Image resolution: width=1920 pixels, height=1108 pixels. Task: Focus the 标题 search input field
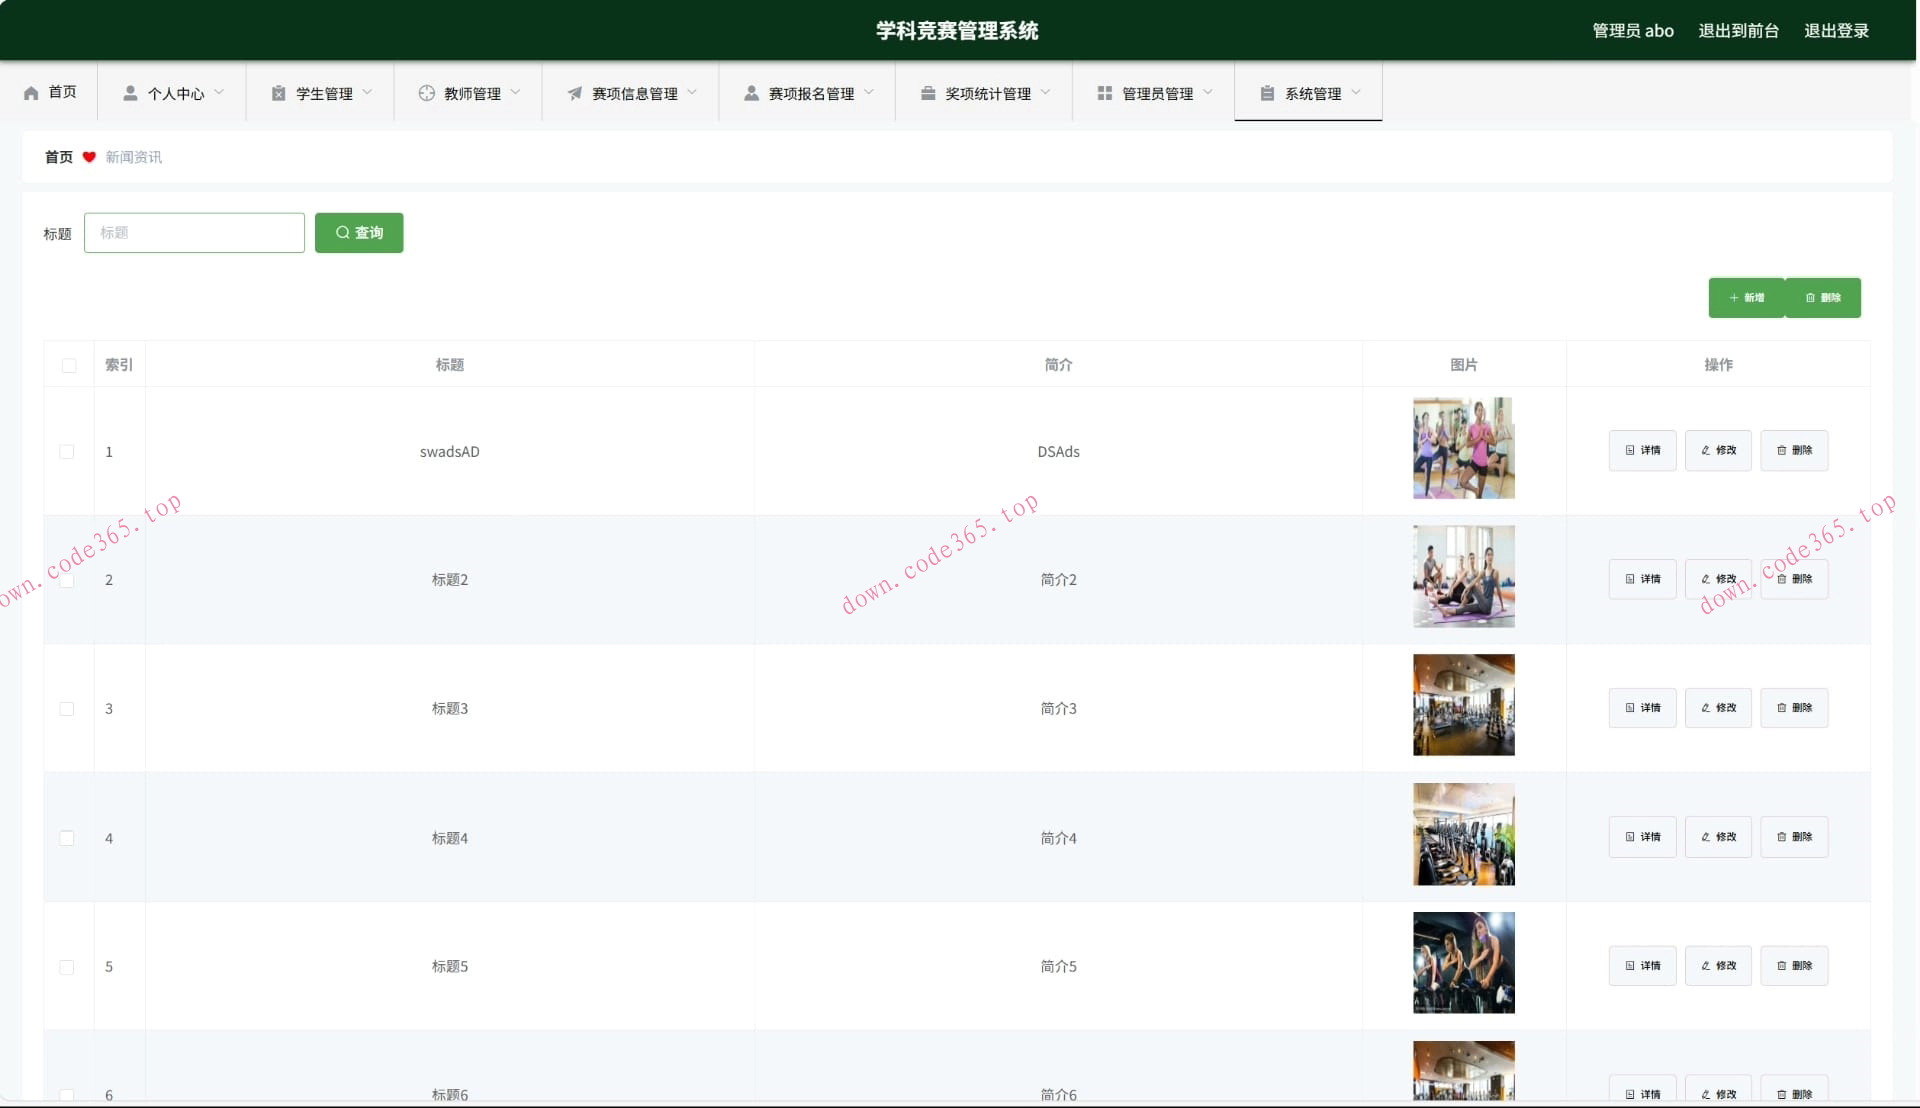pyautogui.click(x=194, y=233)
